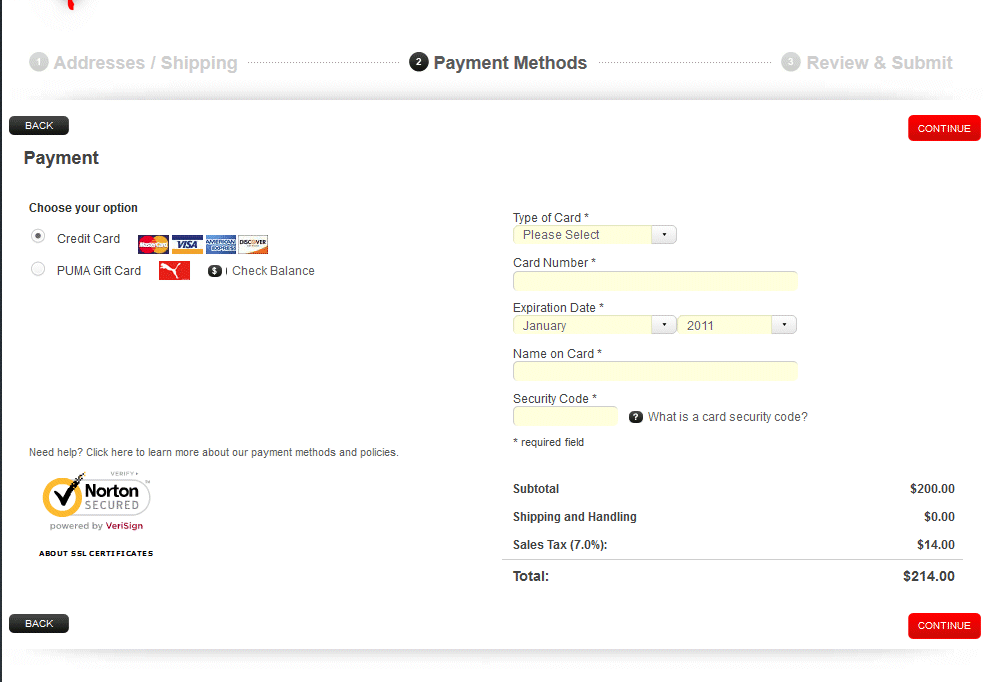Screen dimensions: 990x682
Task: Click the Discover card icon
Action: pyautogui.click(x=253, y=245)
